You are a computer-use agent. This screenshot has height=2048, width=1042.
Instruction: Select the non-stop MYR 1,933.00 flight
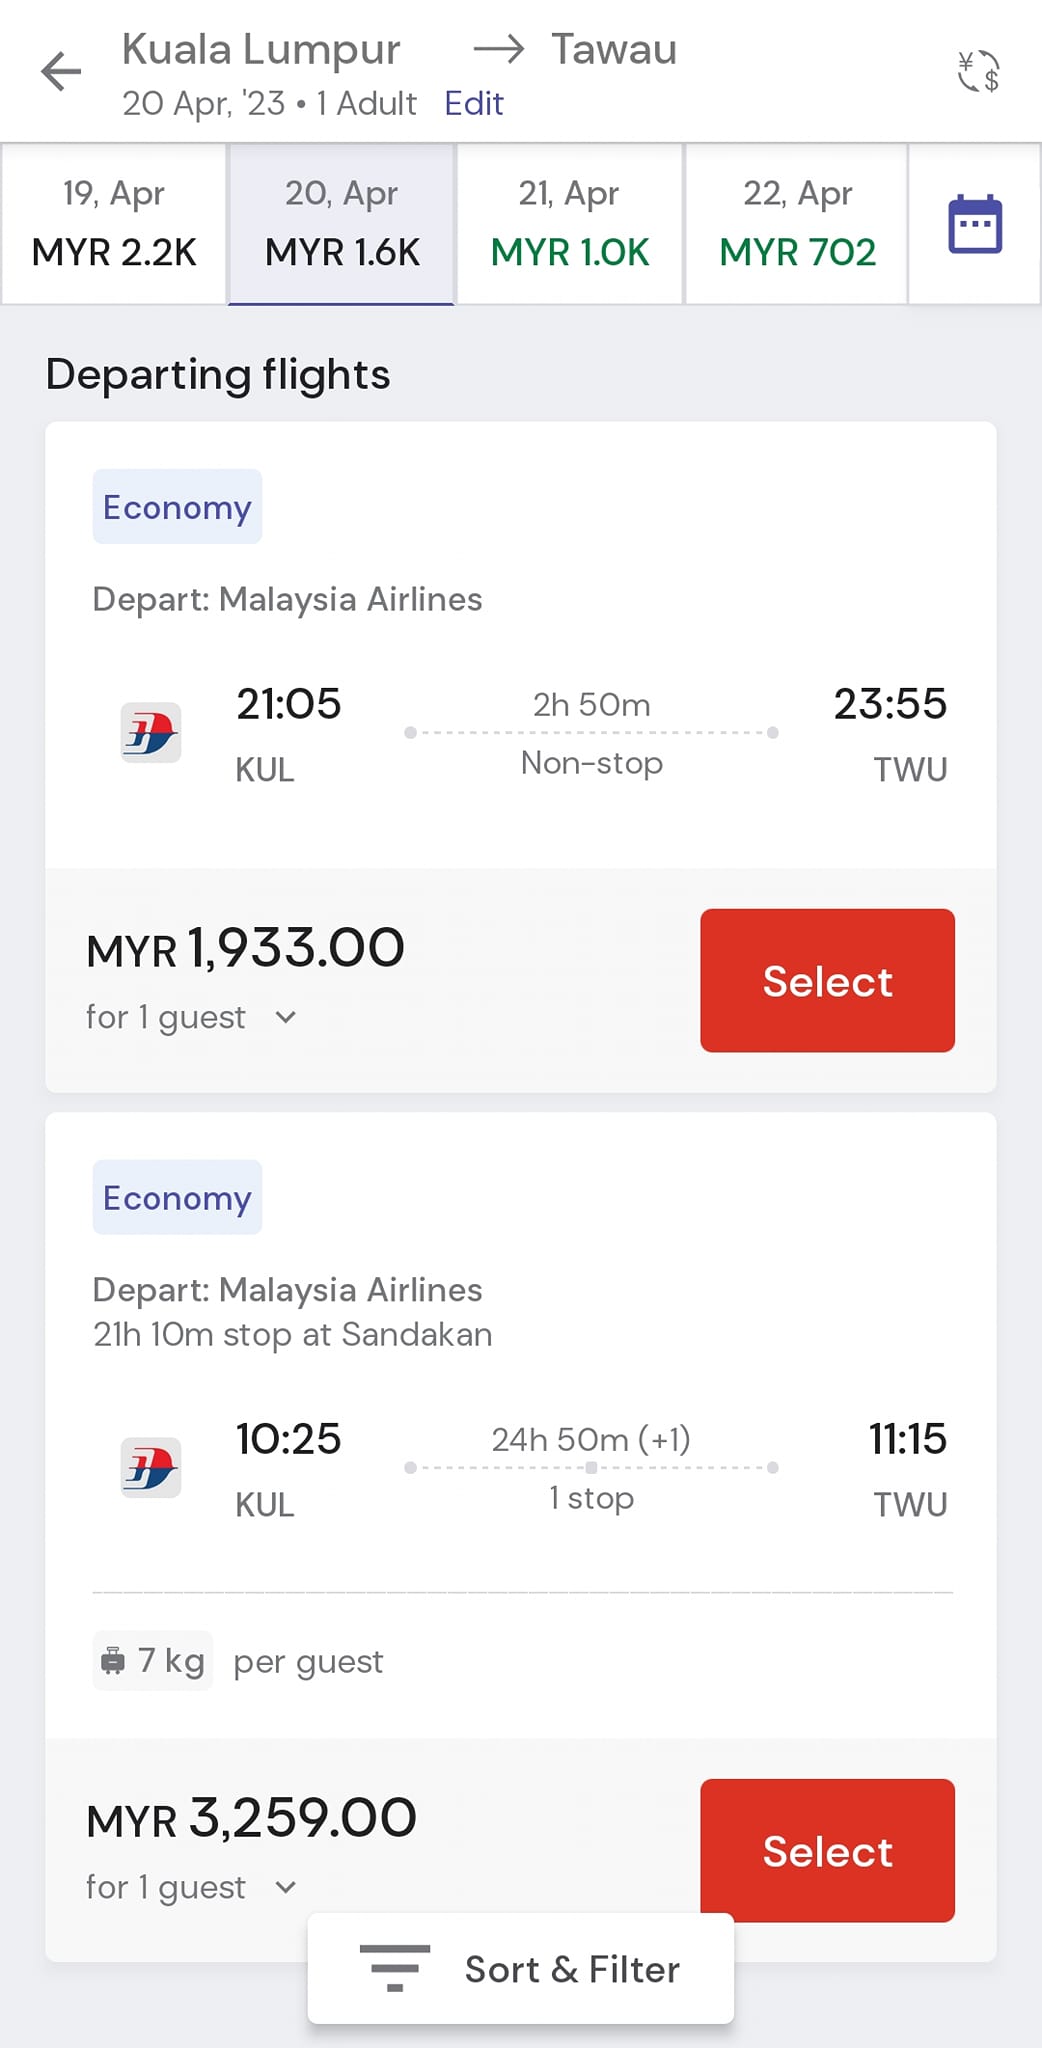827,980
